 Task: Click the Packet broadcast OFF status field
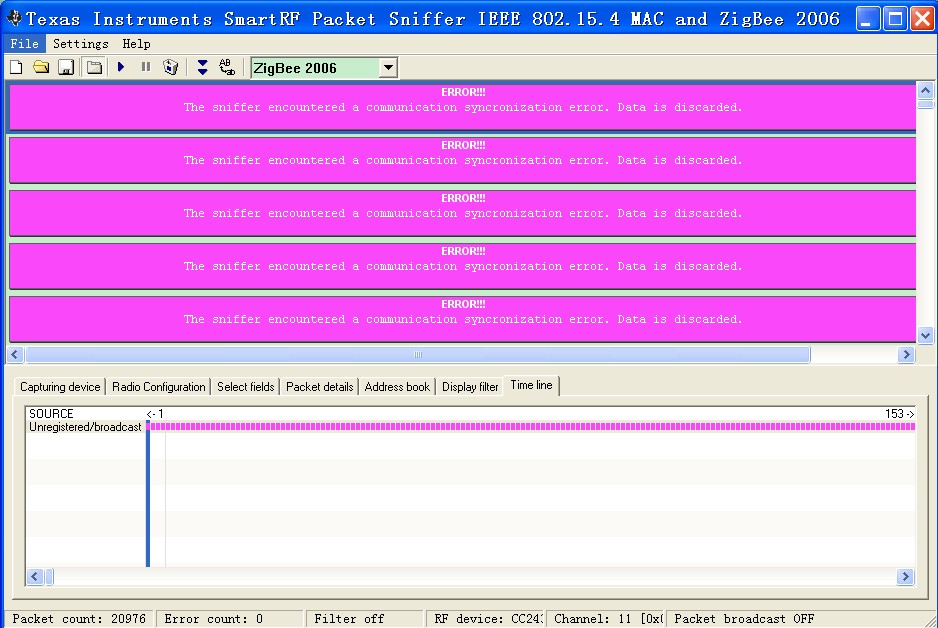[796, 618]
